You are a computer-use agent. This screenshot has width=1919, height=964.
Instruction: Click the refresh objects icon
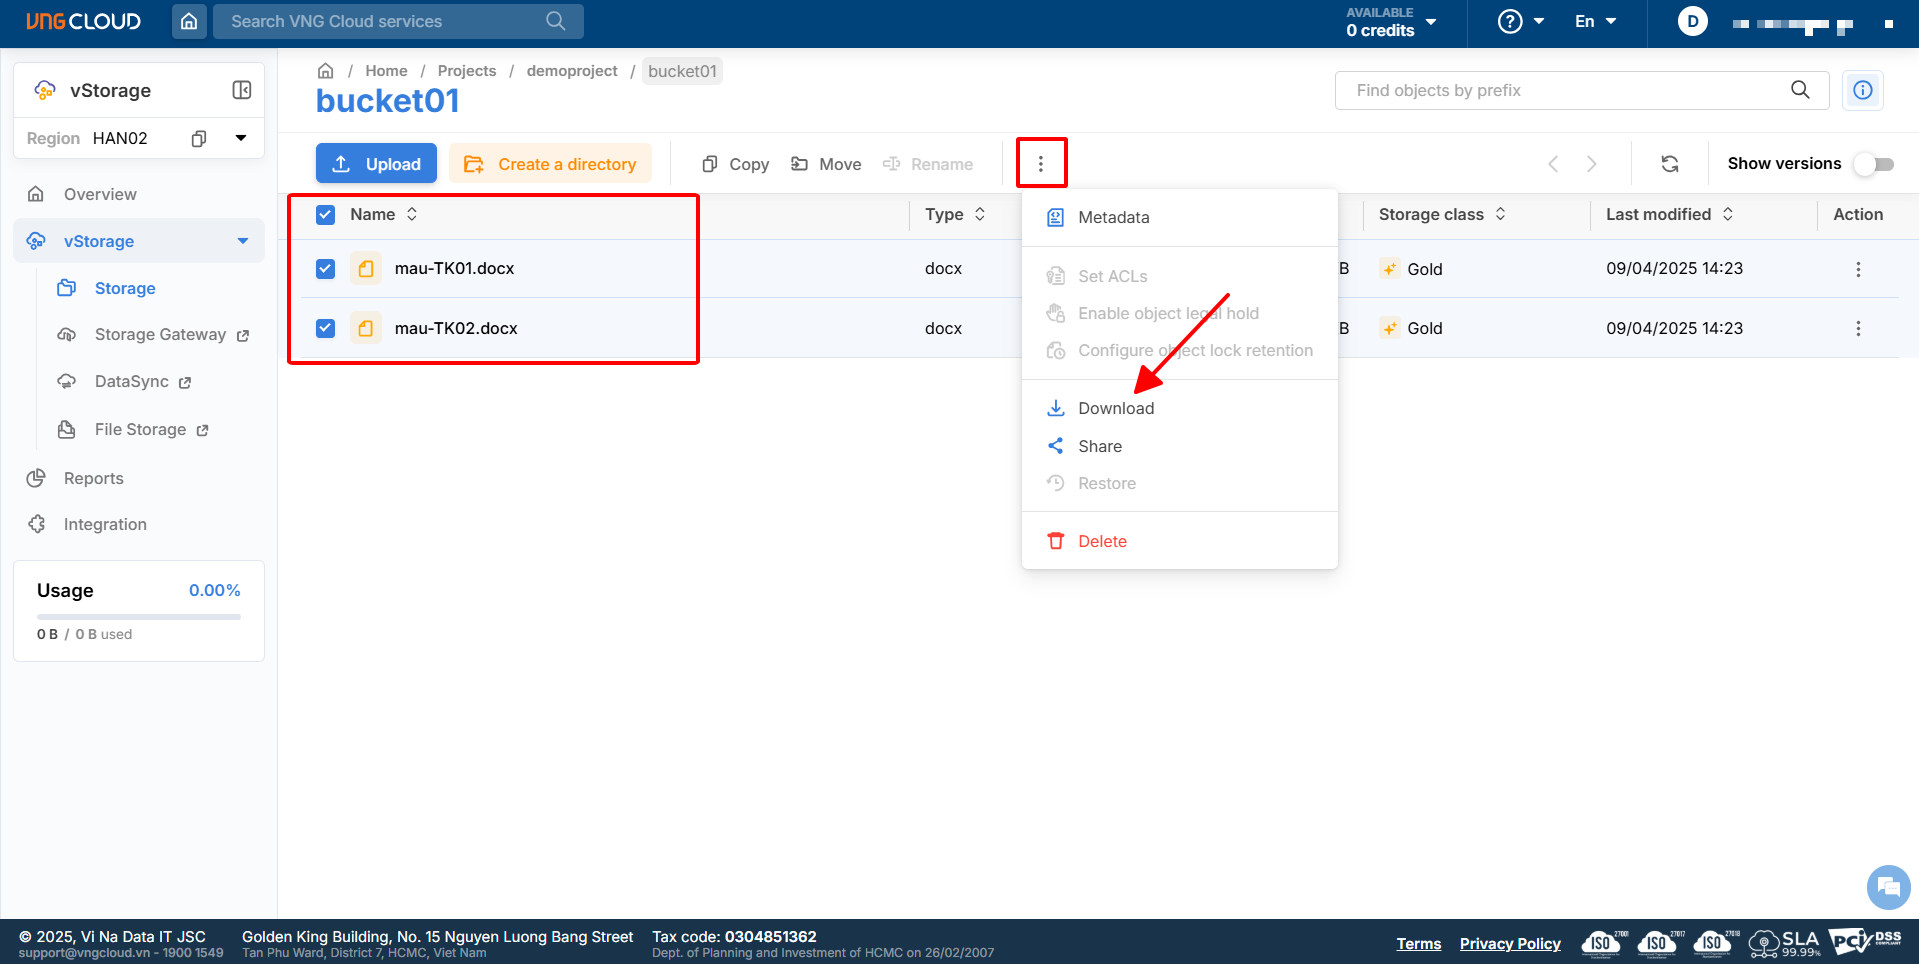click(1670, 164)
